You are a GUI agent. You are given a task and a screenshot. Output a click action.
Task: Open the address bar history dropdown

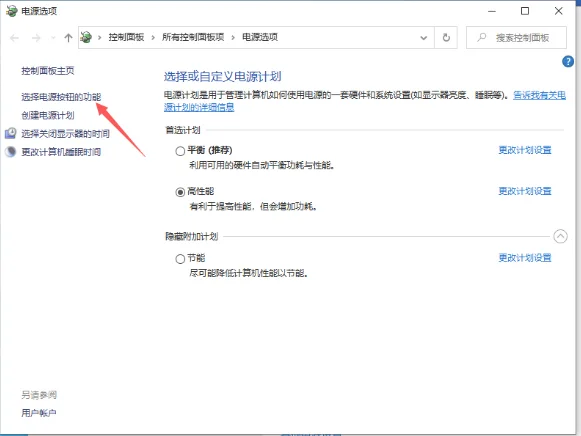pos(424,38)
